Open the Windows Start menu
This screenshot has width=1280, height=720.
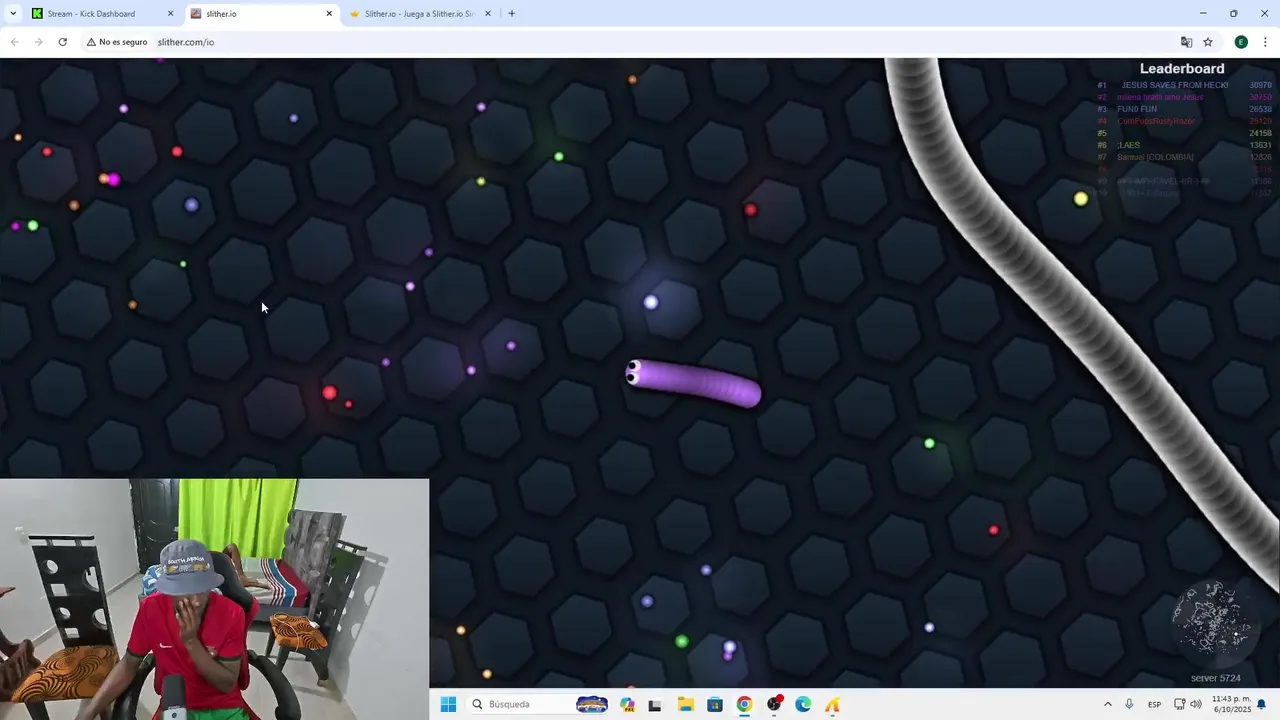(448, 704)
